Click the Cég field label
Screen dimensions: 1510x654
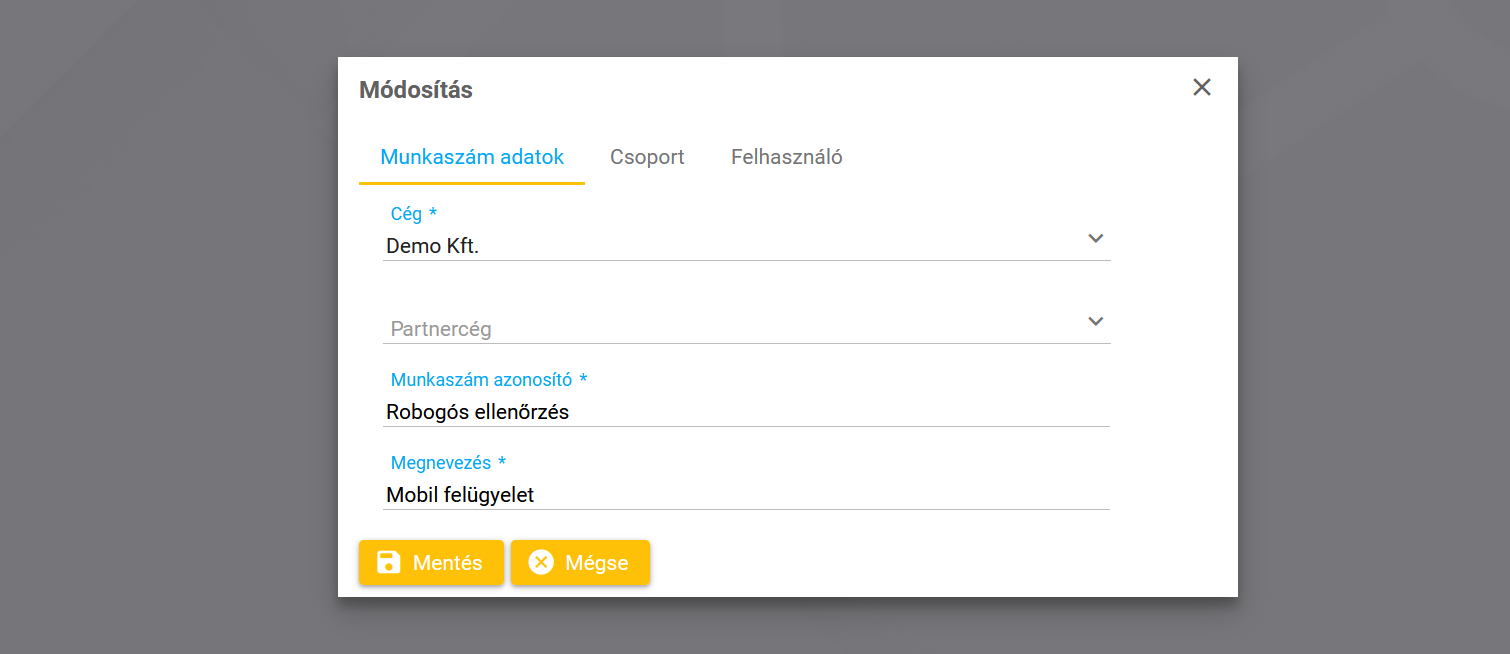(x=406, y=214)
